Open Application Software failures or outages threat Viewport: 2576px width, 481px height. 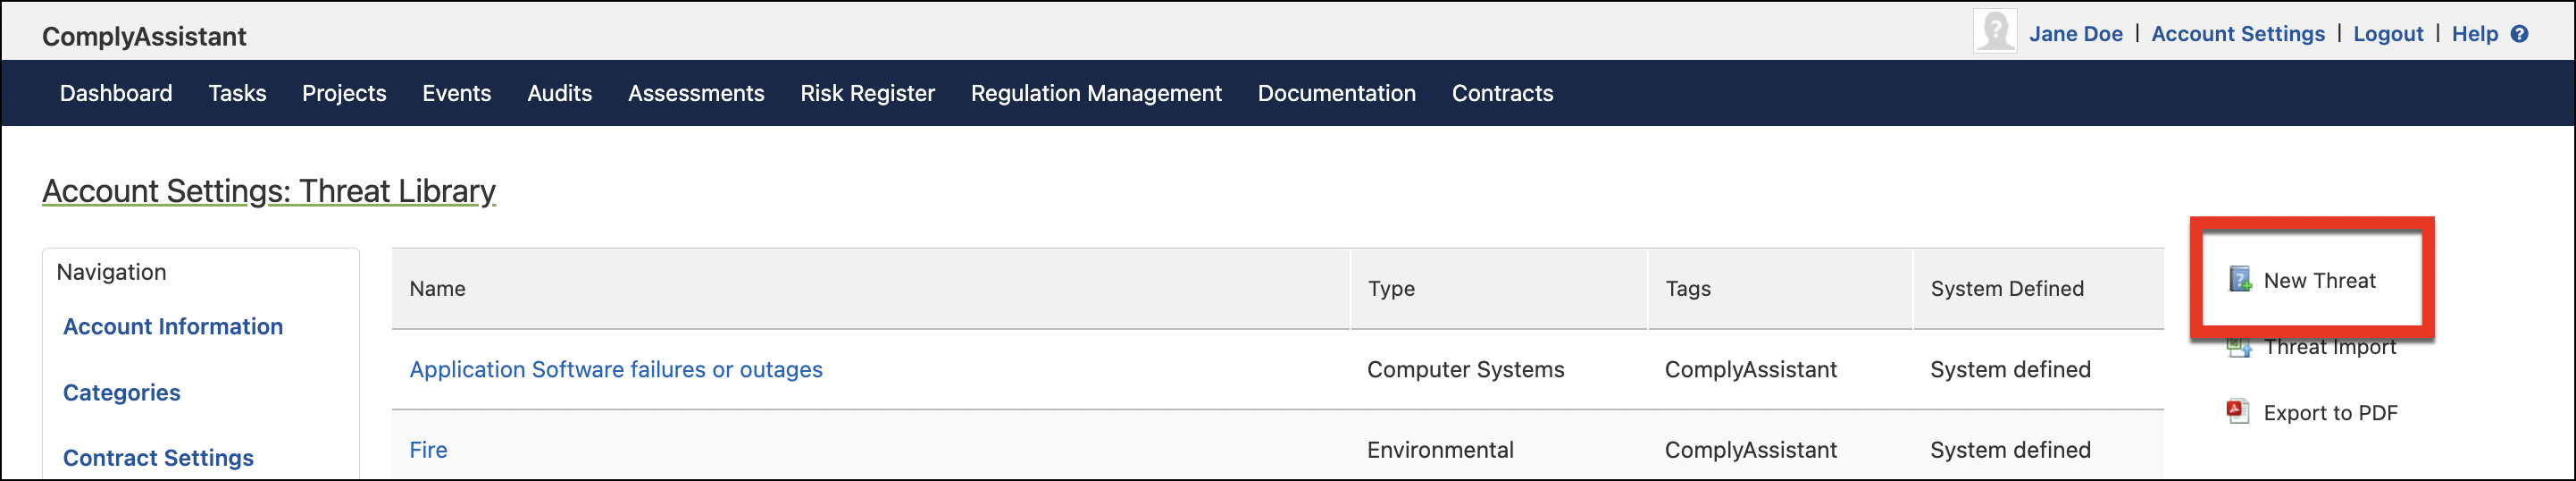[616, 369]
